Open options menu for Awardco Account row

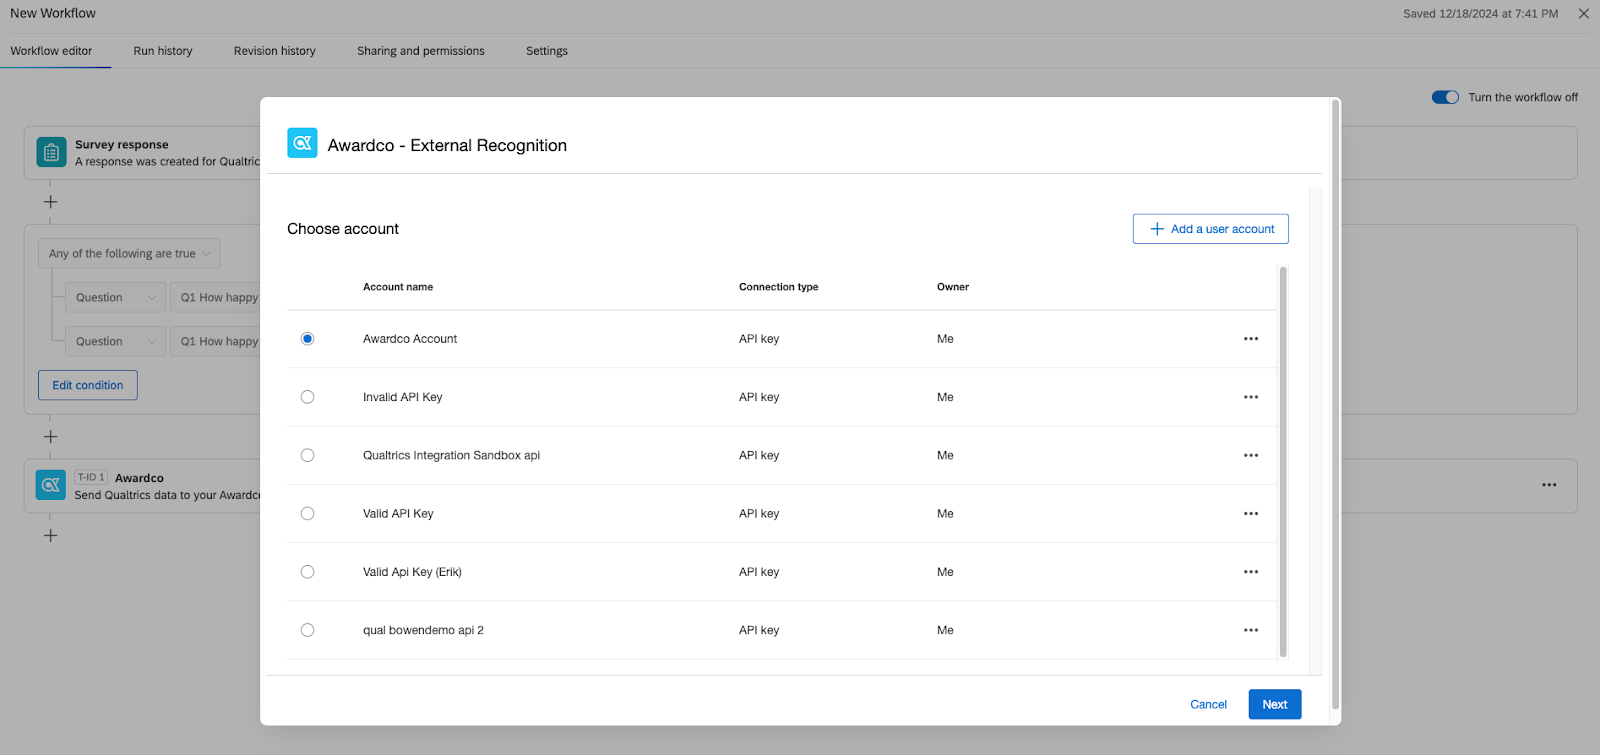click(1250, 339)
